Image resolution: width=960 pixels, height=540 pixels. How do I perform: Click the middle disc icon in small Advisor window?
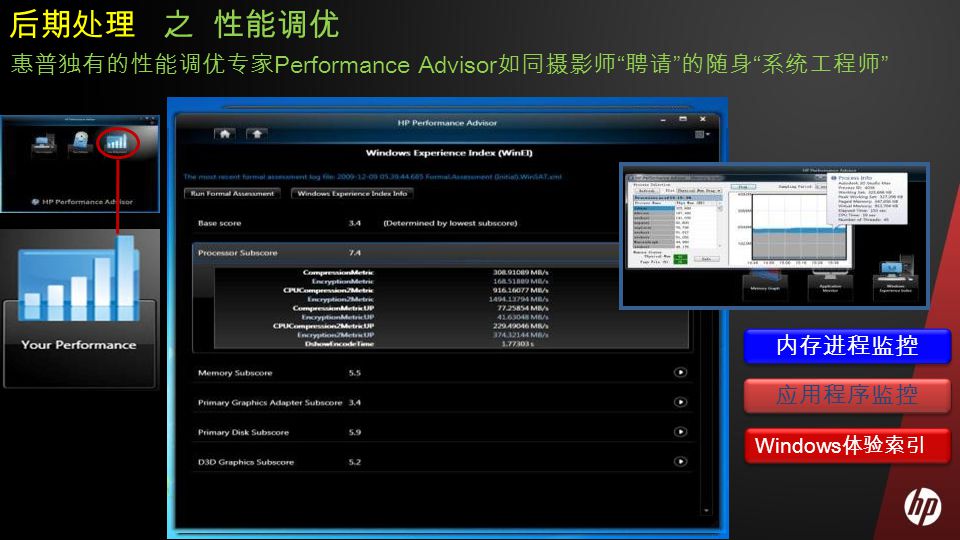point(80,143)
